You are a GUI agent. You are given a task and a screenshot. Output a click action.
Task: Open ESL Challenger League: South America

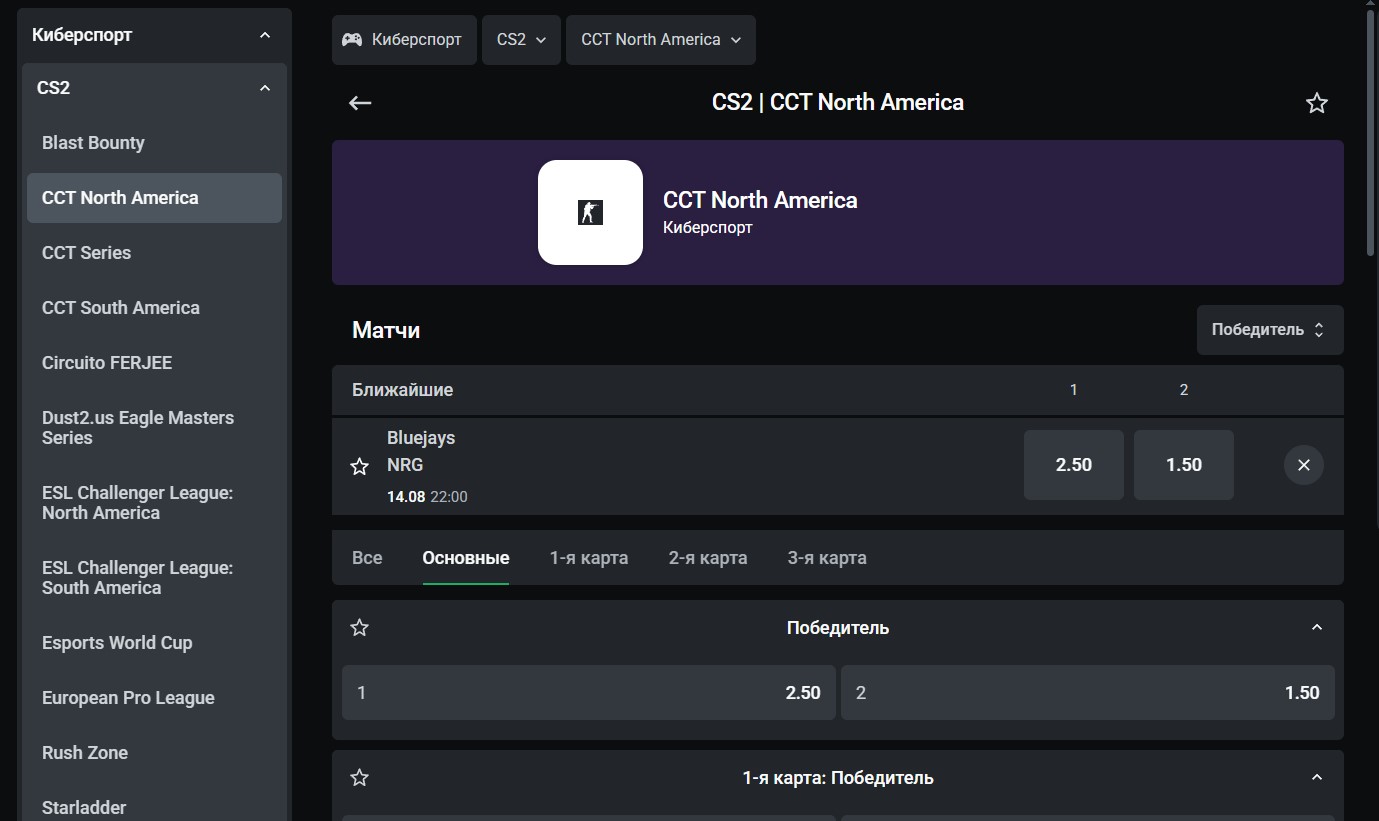(154, 578)
